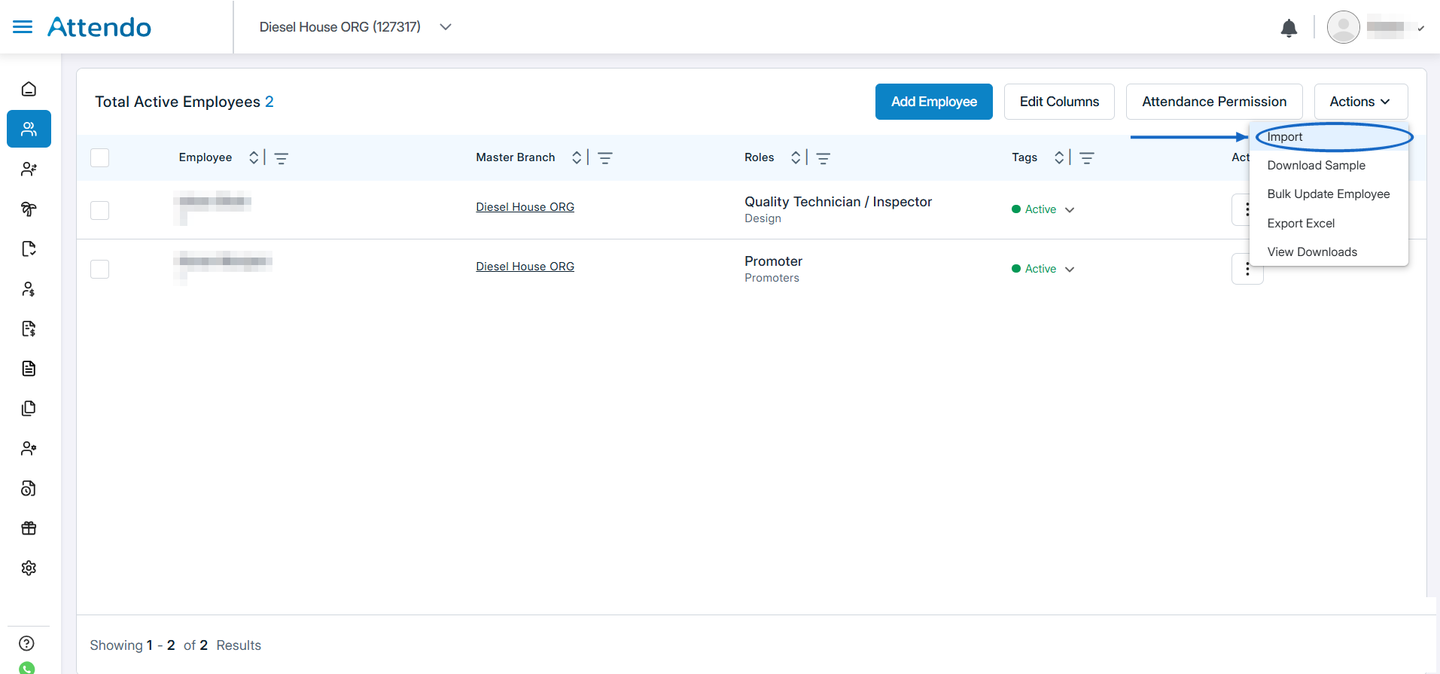Check the Quality Technician row checkbox
This screenshot has width=1440, height=674.
click(100, 210)
